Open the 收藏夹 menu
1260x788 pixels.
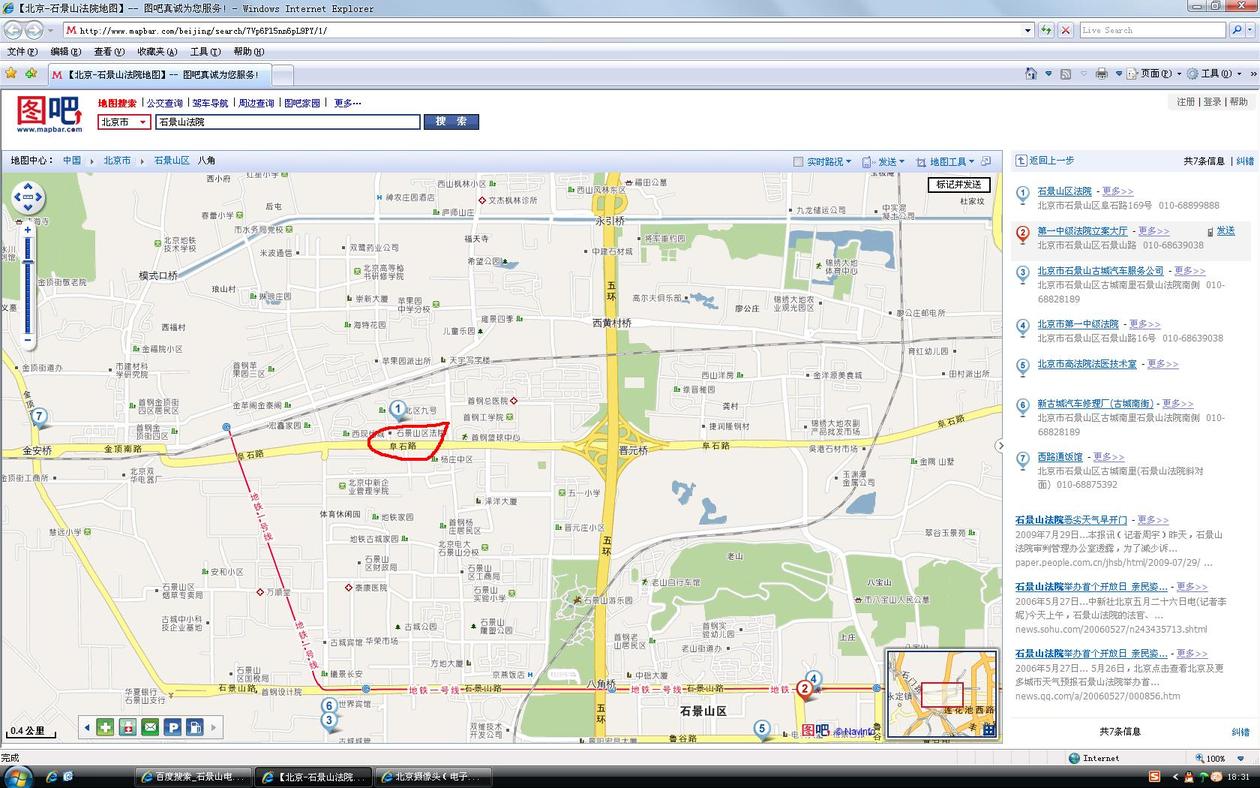[x=157, y=52]
